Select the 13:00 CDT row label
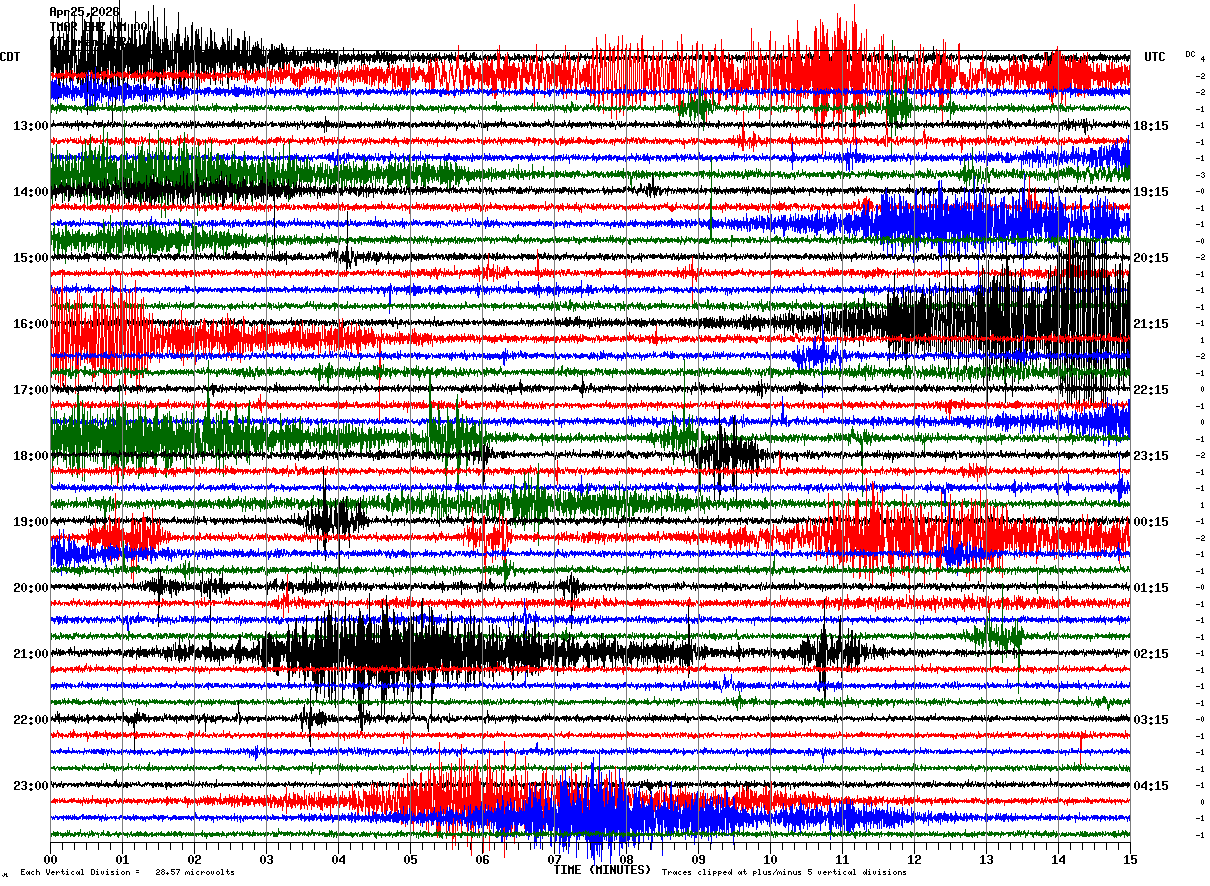 (31, 126)
